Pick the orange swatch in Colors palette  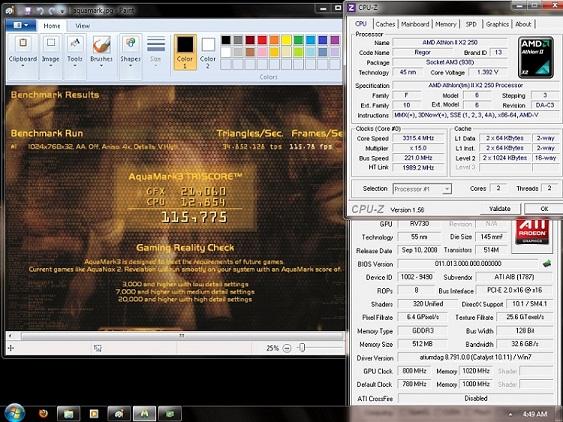(274, 40)
